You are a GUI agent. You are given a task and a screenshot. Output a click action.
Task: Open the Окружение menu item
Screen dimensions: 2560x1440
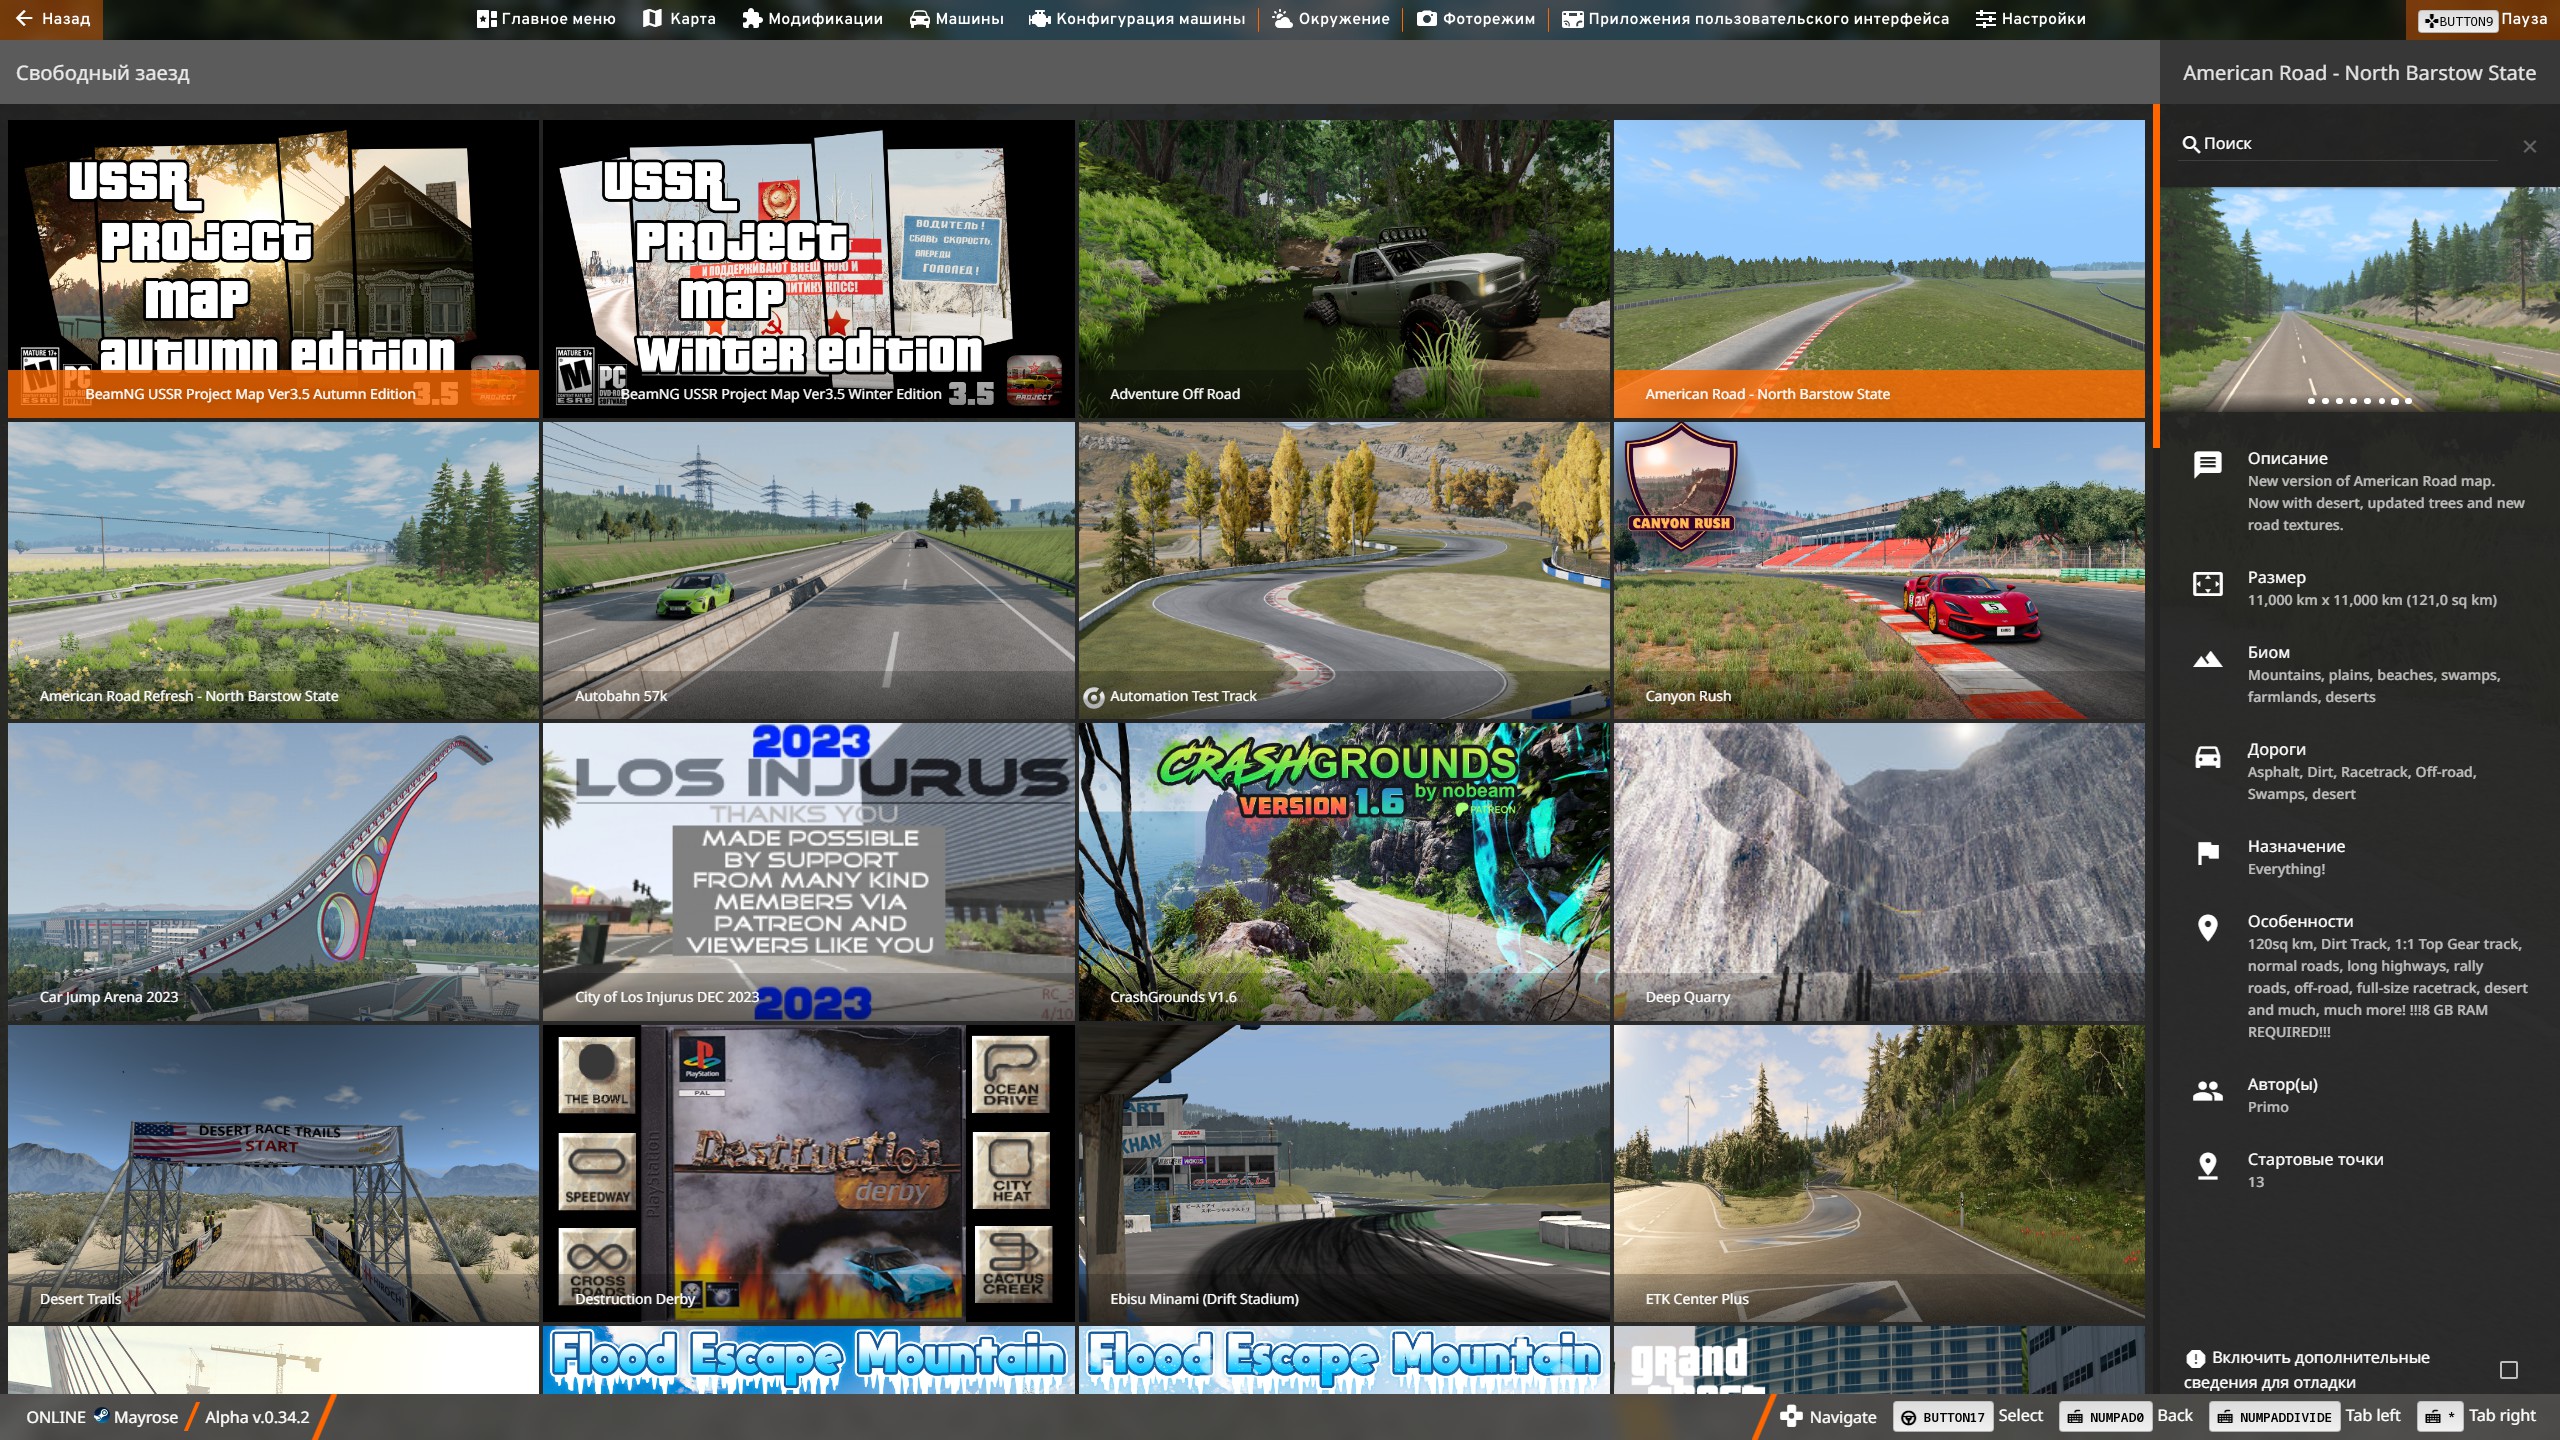point(1331,19)
